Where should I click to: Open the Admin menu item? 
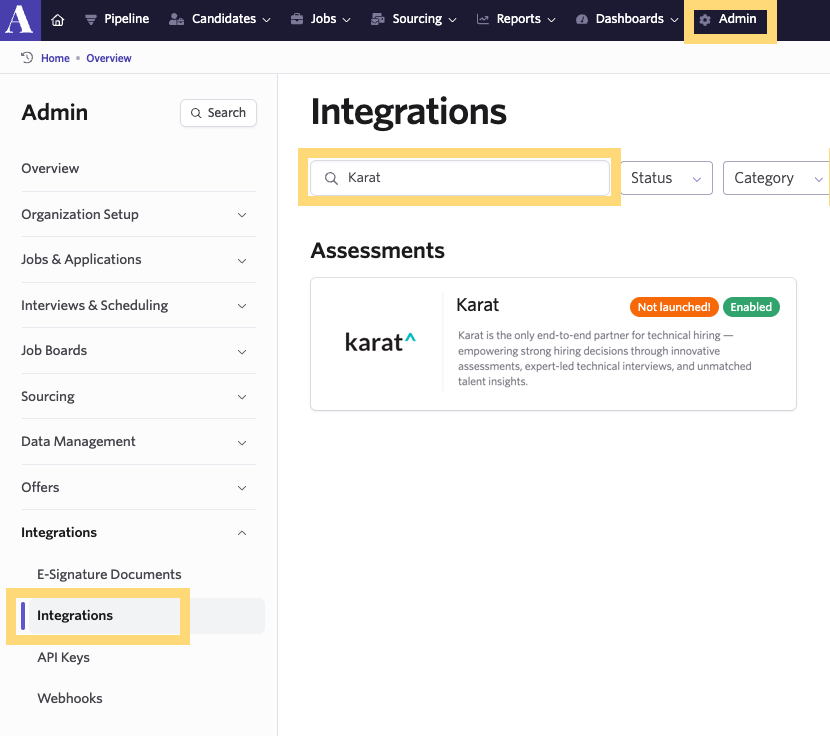730,20
